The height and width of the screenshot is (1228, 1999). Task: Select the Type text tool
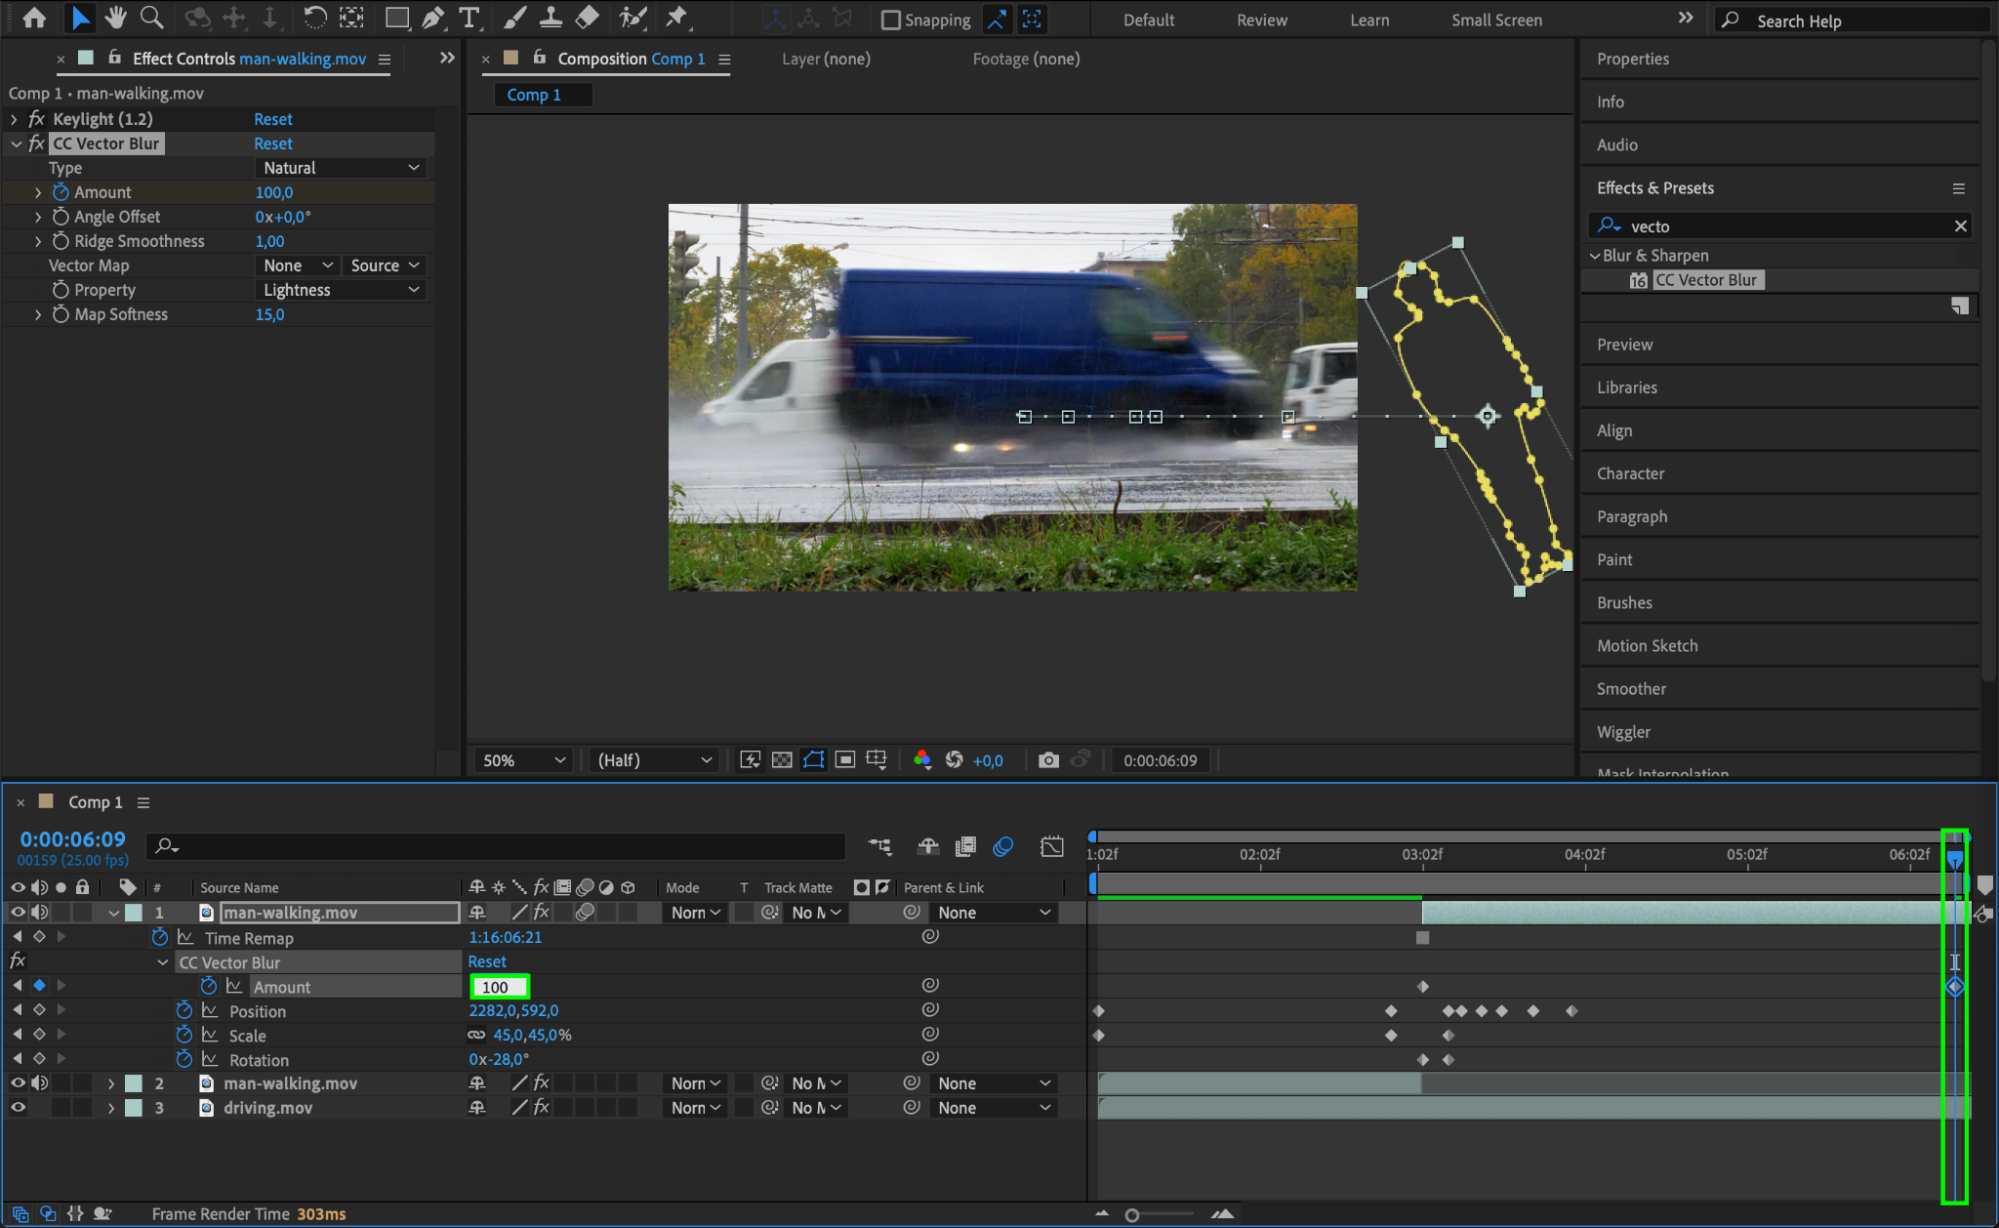[x=468, y=17]
